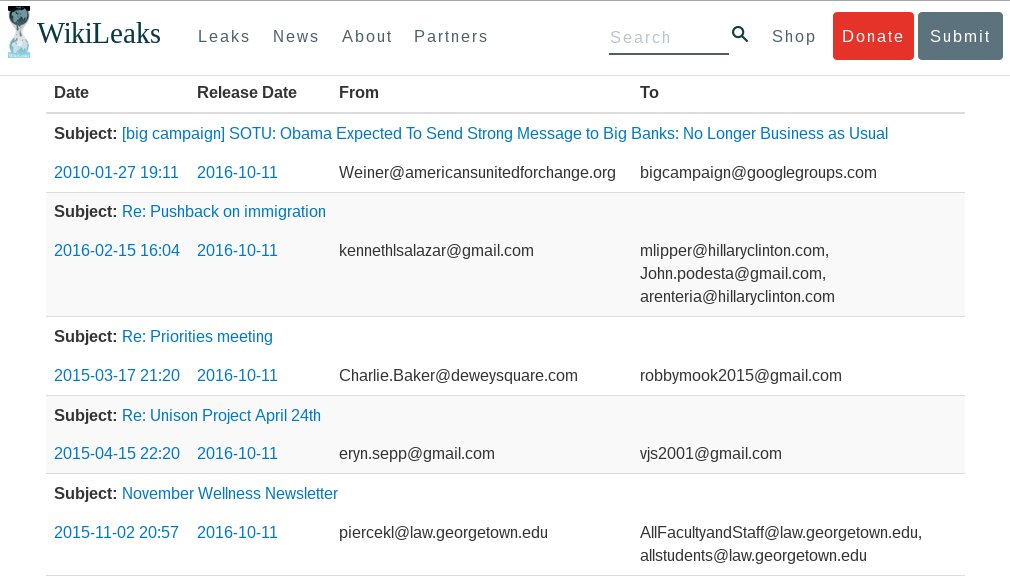Image resolution: width=1010 pixels, height=576 pixels.
Task: Click the date 2015-03-17 21:20
Action: coord(117,376)
